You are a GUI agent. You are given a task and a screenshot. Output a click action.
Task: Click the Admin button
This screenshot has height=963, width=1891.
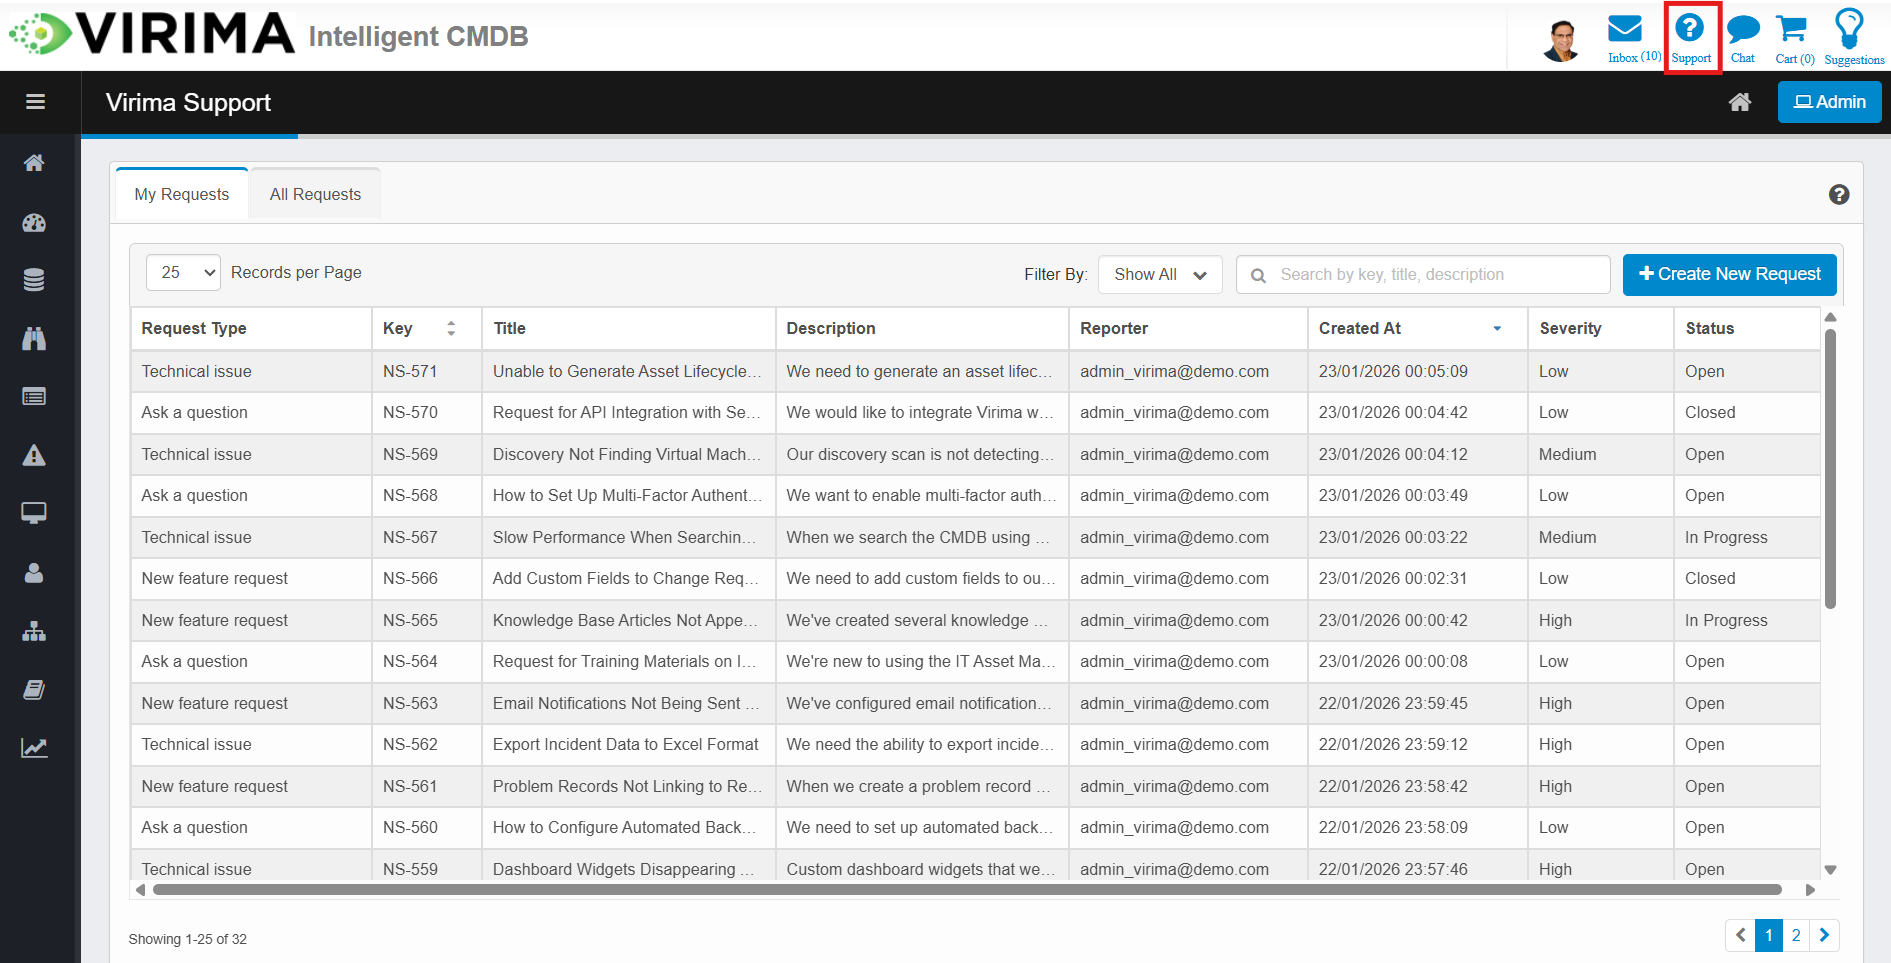tap(1829, 102)
